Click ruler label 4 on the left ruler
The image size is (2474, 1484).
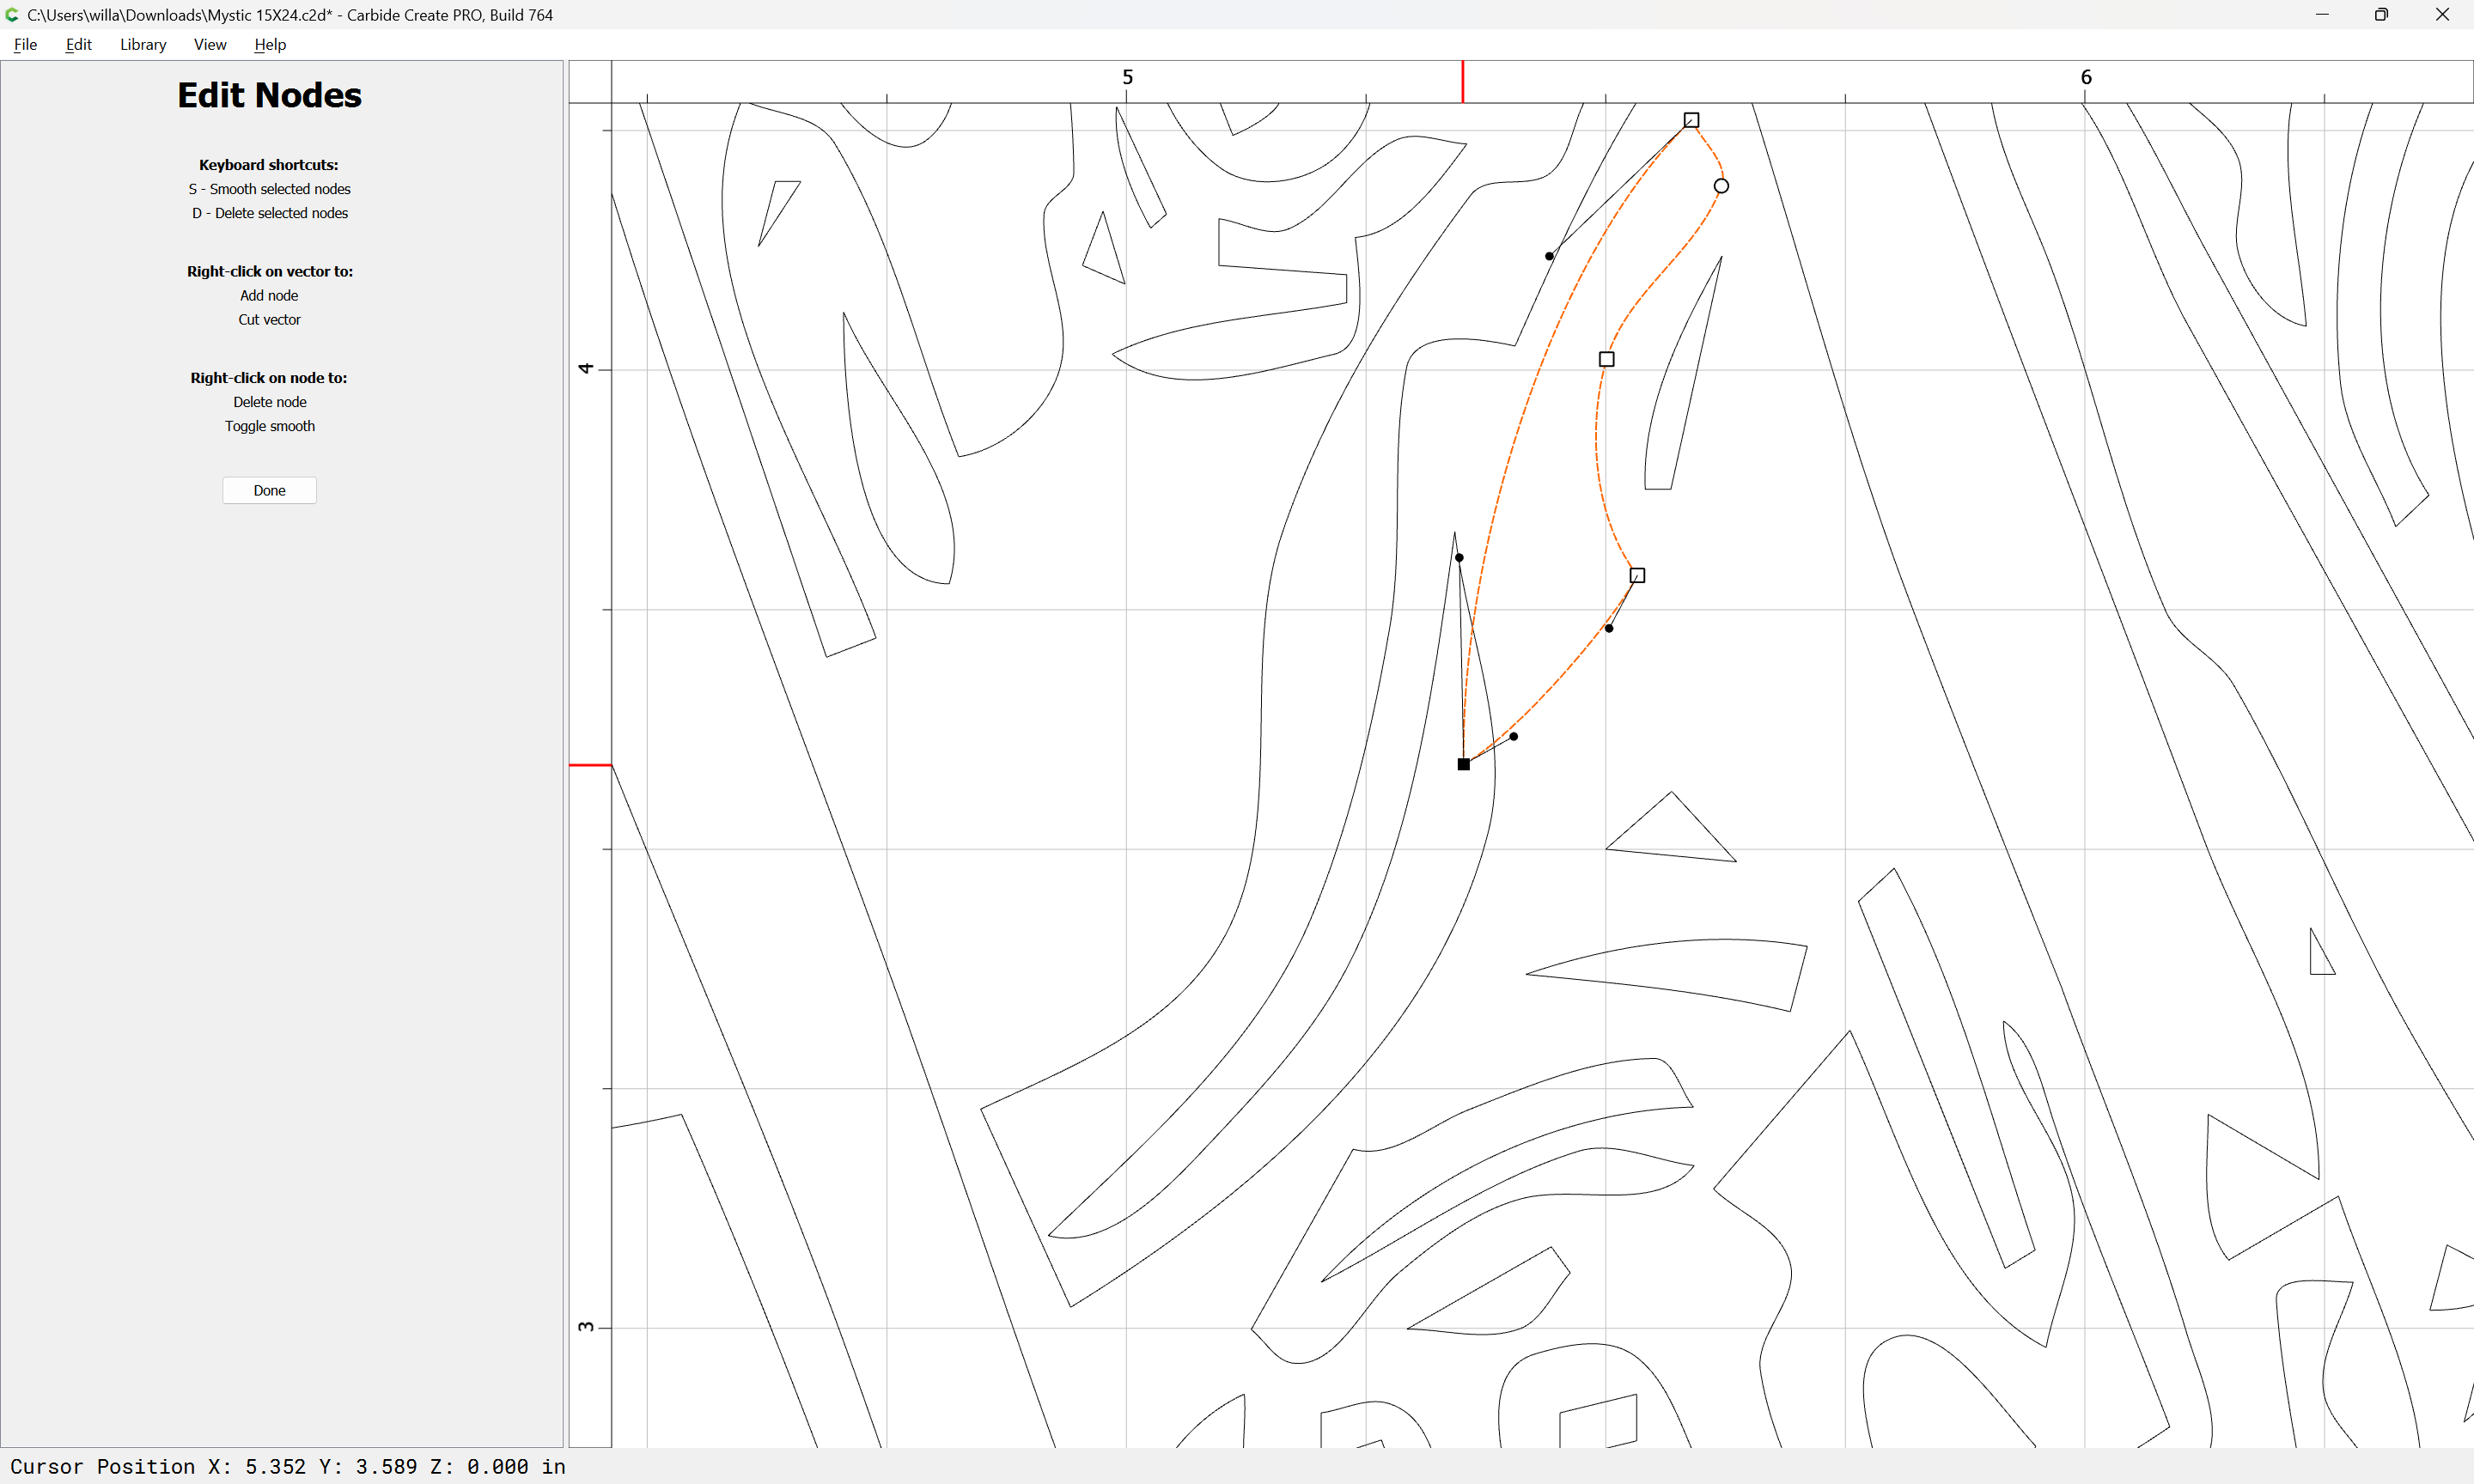coord(586,369)
